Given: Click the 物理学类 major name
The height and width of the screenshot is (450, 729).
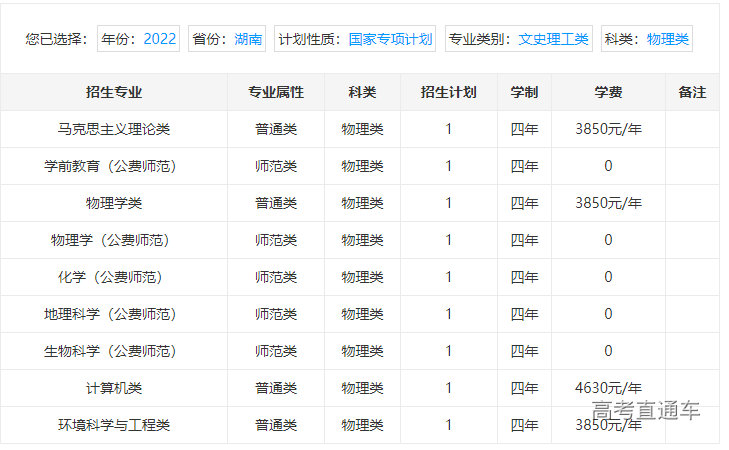Looking at the screenshot, I should click(x=114, y=203).
